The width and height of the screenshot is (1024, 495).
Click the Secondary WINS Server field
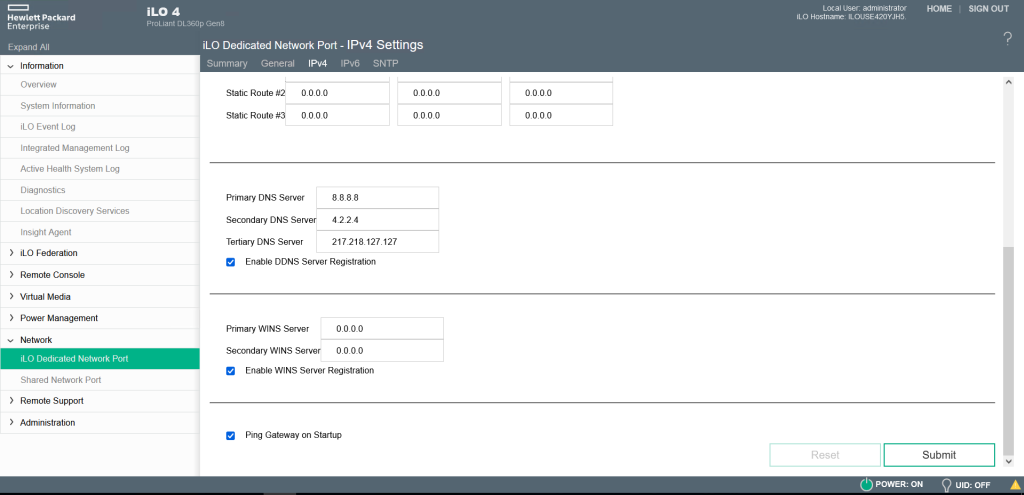pos(382,351)
